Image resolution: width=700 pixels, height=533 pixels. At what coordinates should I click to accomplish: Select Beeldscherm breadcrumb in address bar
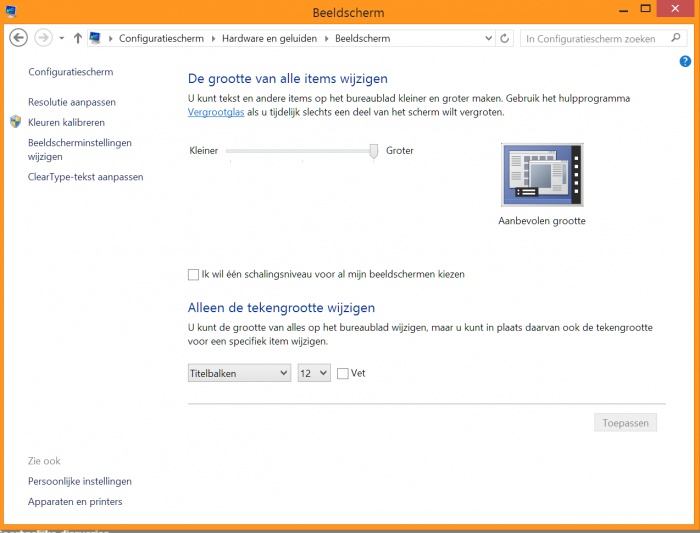[362, 38]
